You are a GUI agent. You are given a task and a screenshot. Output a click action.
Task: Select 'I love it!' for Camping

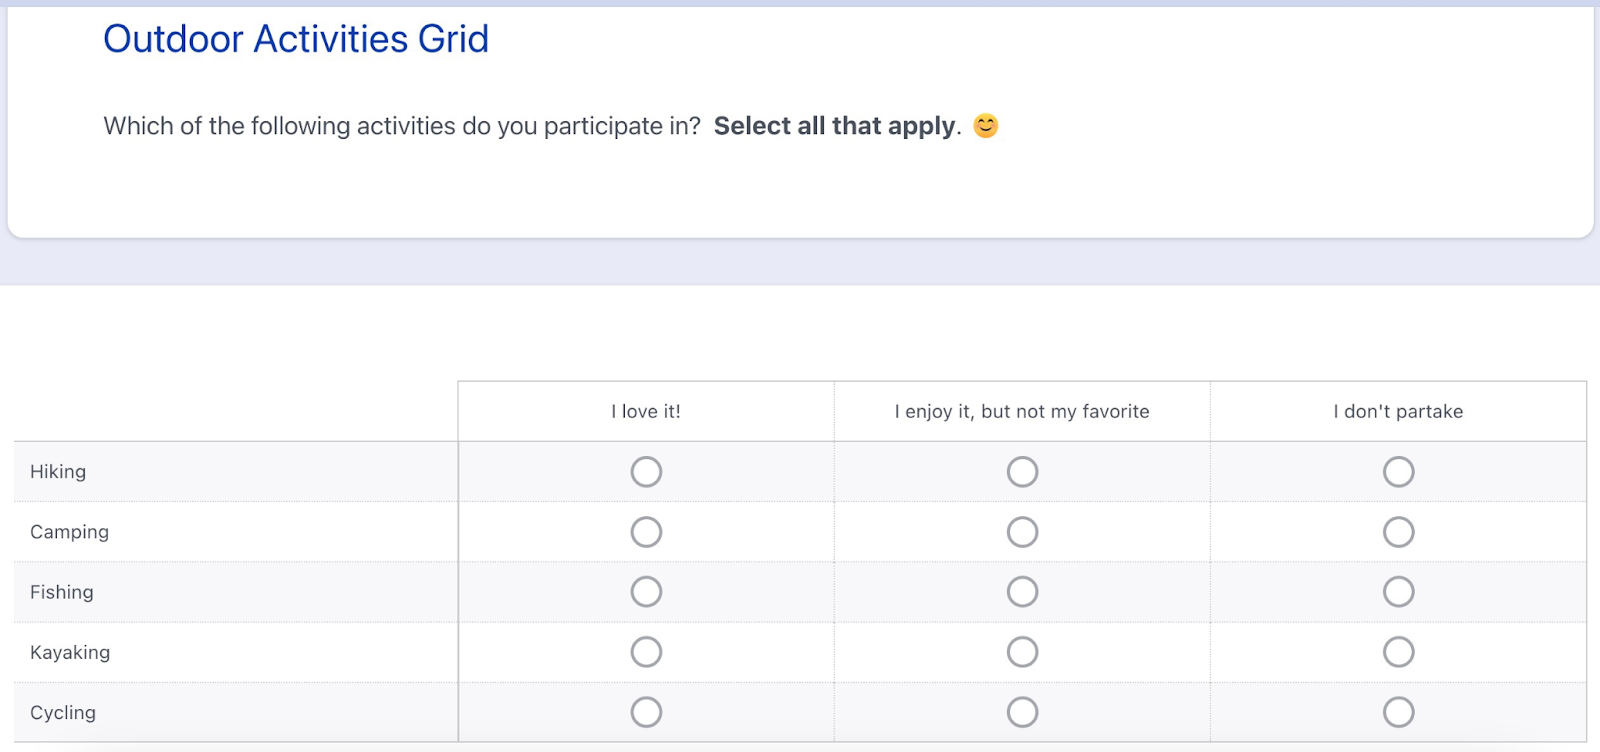coord(646,532)
